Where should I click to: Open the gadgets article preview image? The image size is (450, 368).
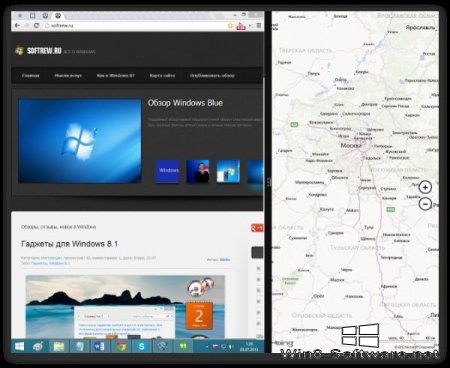click(x=125, y=307)
